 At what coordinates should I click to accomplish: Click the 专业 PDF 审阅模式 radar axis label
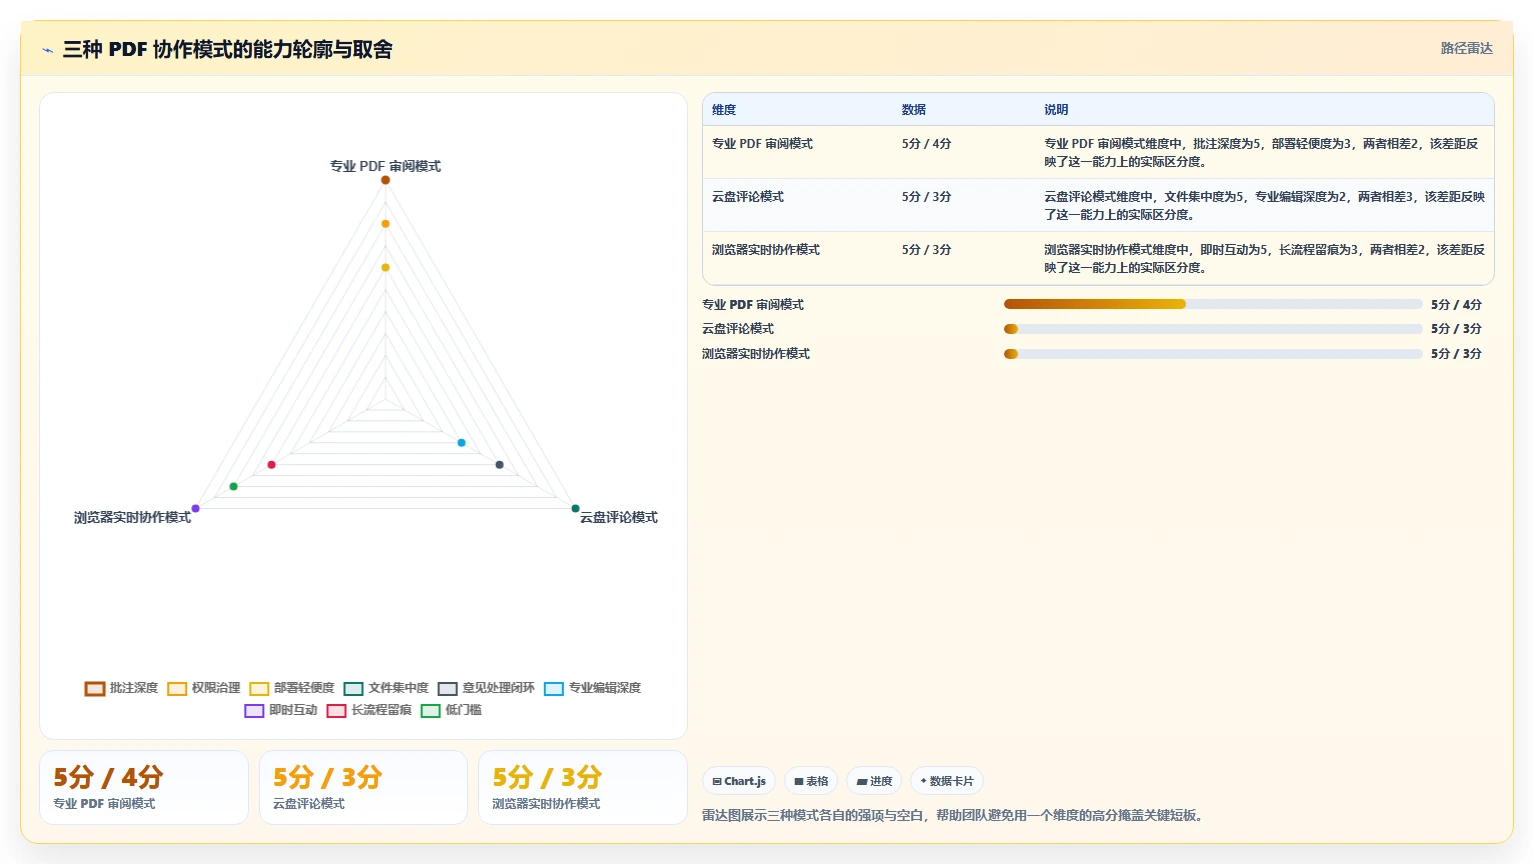point(385,166)
